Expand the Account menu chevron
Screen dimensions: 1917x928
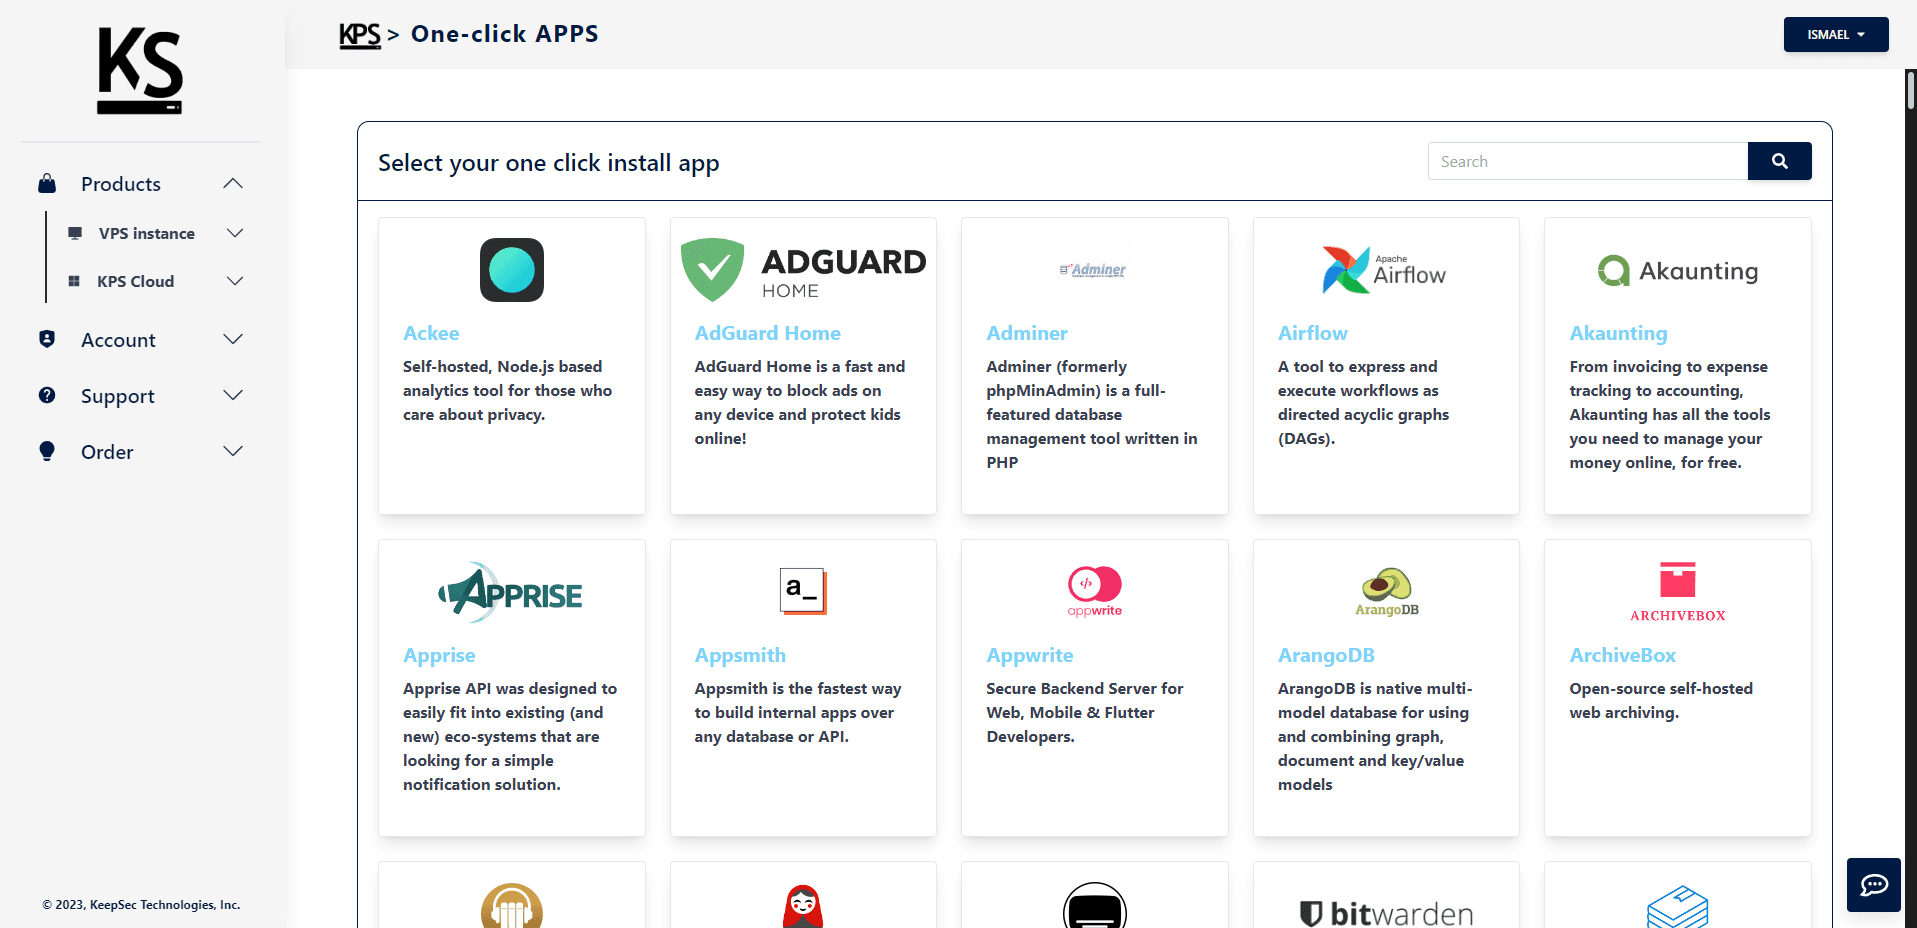[x=233, y=339]
